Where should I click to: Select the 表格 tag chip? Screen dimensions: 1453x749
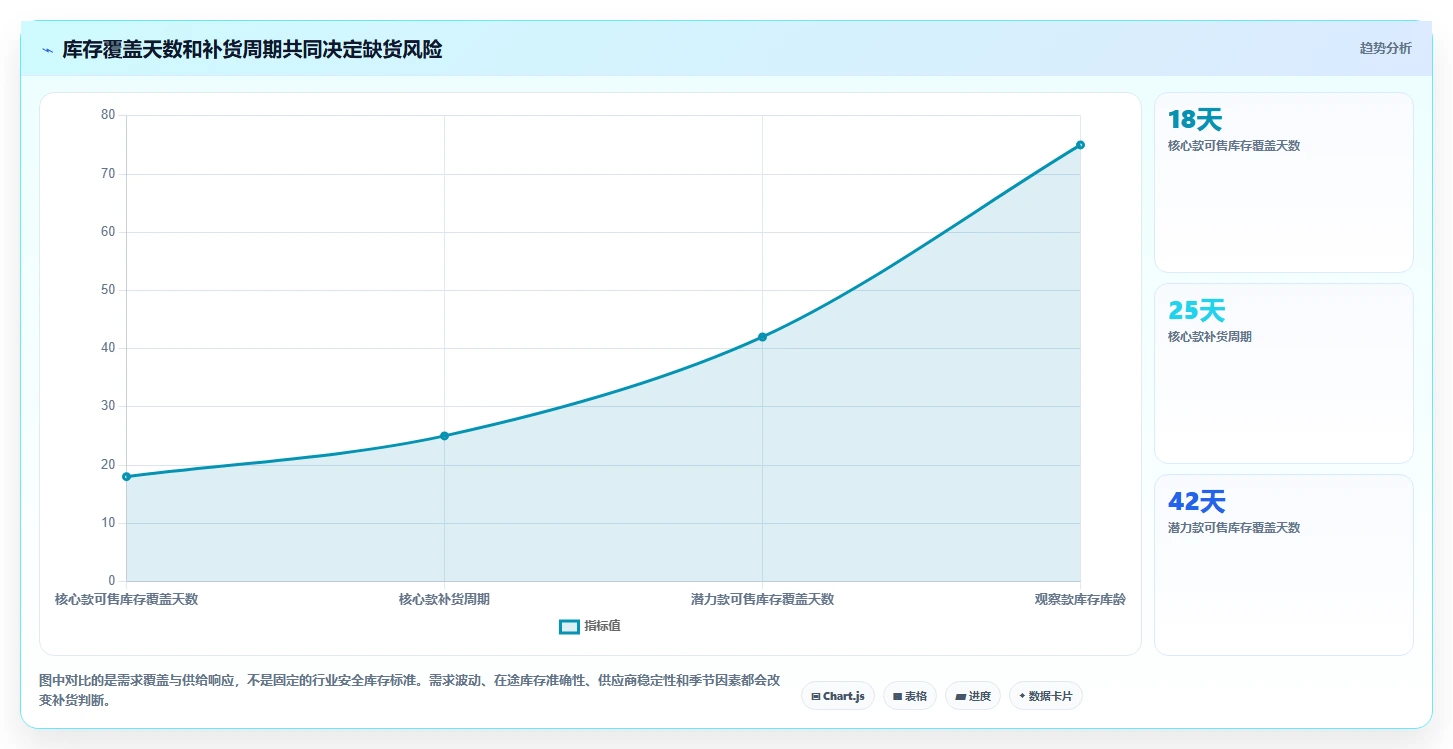(x=910, y=696)
